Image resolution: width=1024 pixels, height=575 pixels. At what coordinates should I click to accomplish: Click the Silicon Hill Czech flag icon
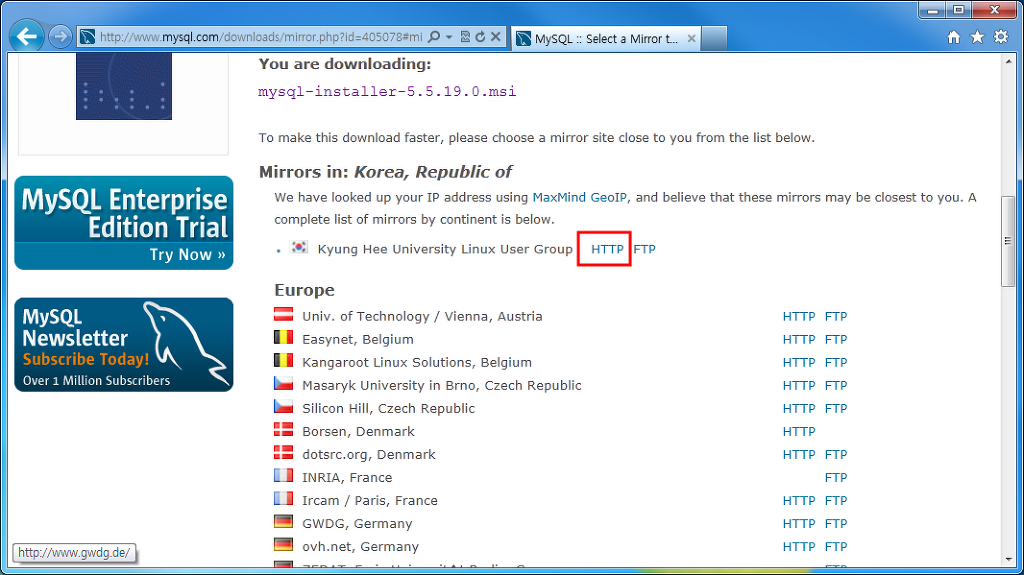pos(283,406)
